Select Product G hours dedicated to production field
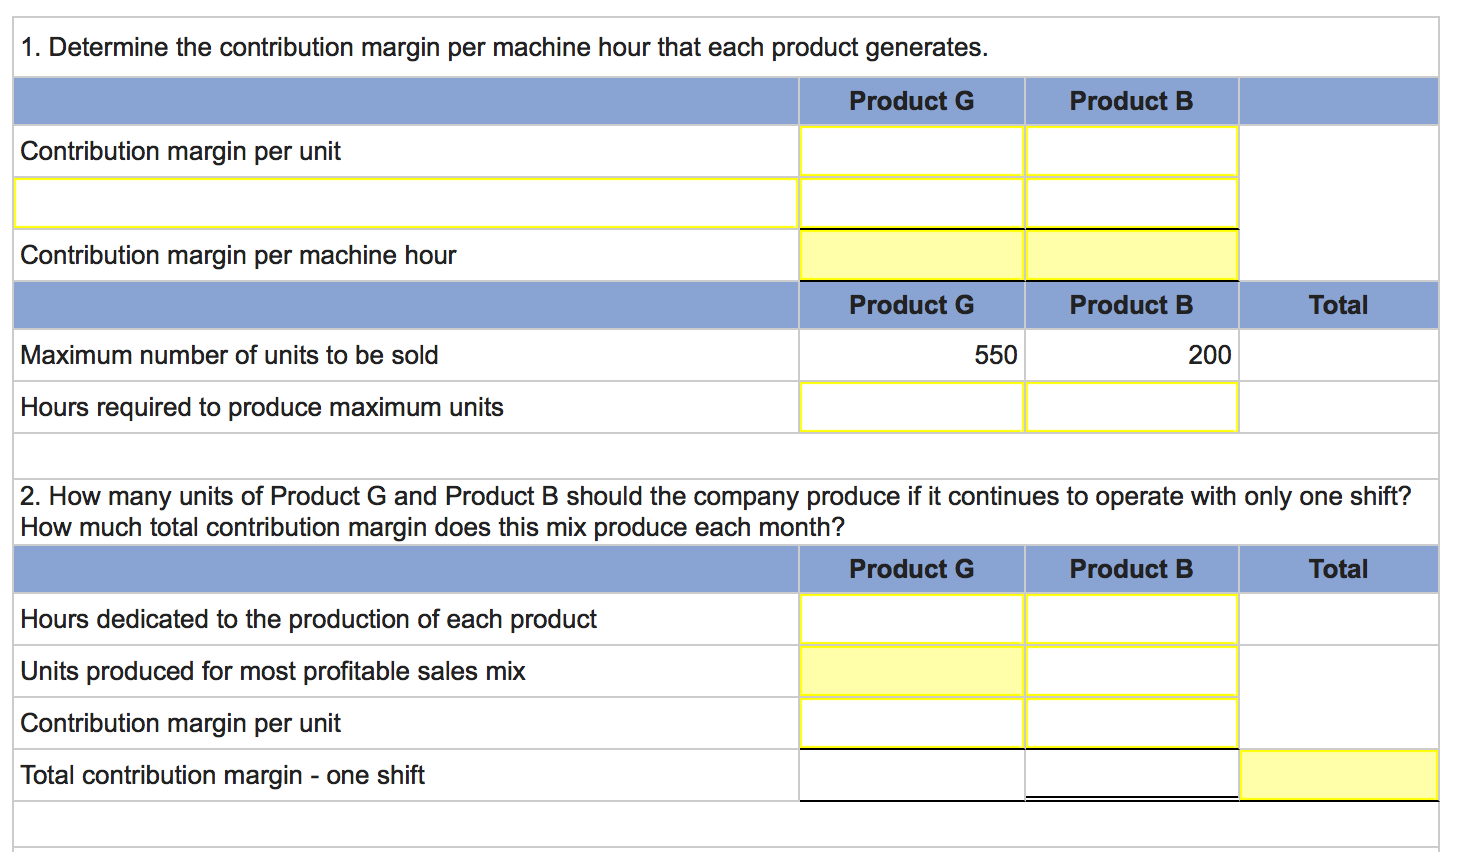Viewport: 1484px width, 852px height. 911,619
